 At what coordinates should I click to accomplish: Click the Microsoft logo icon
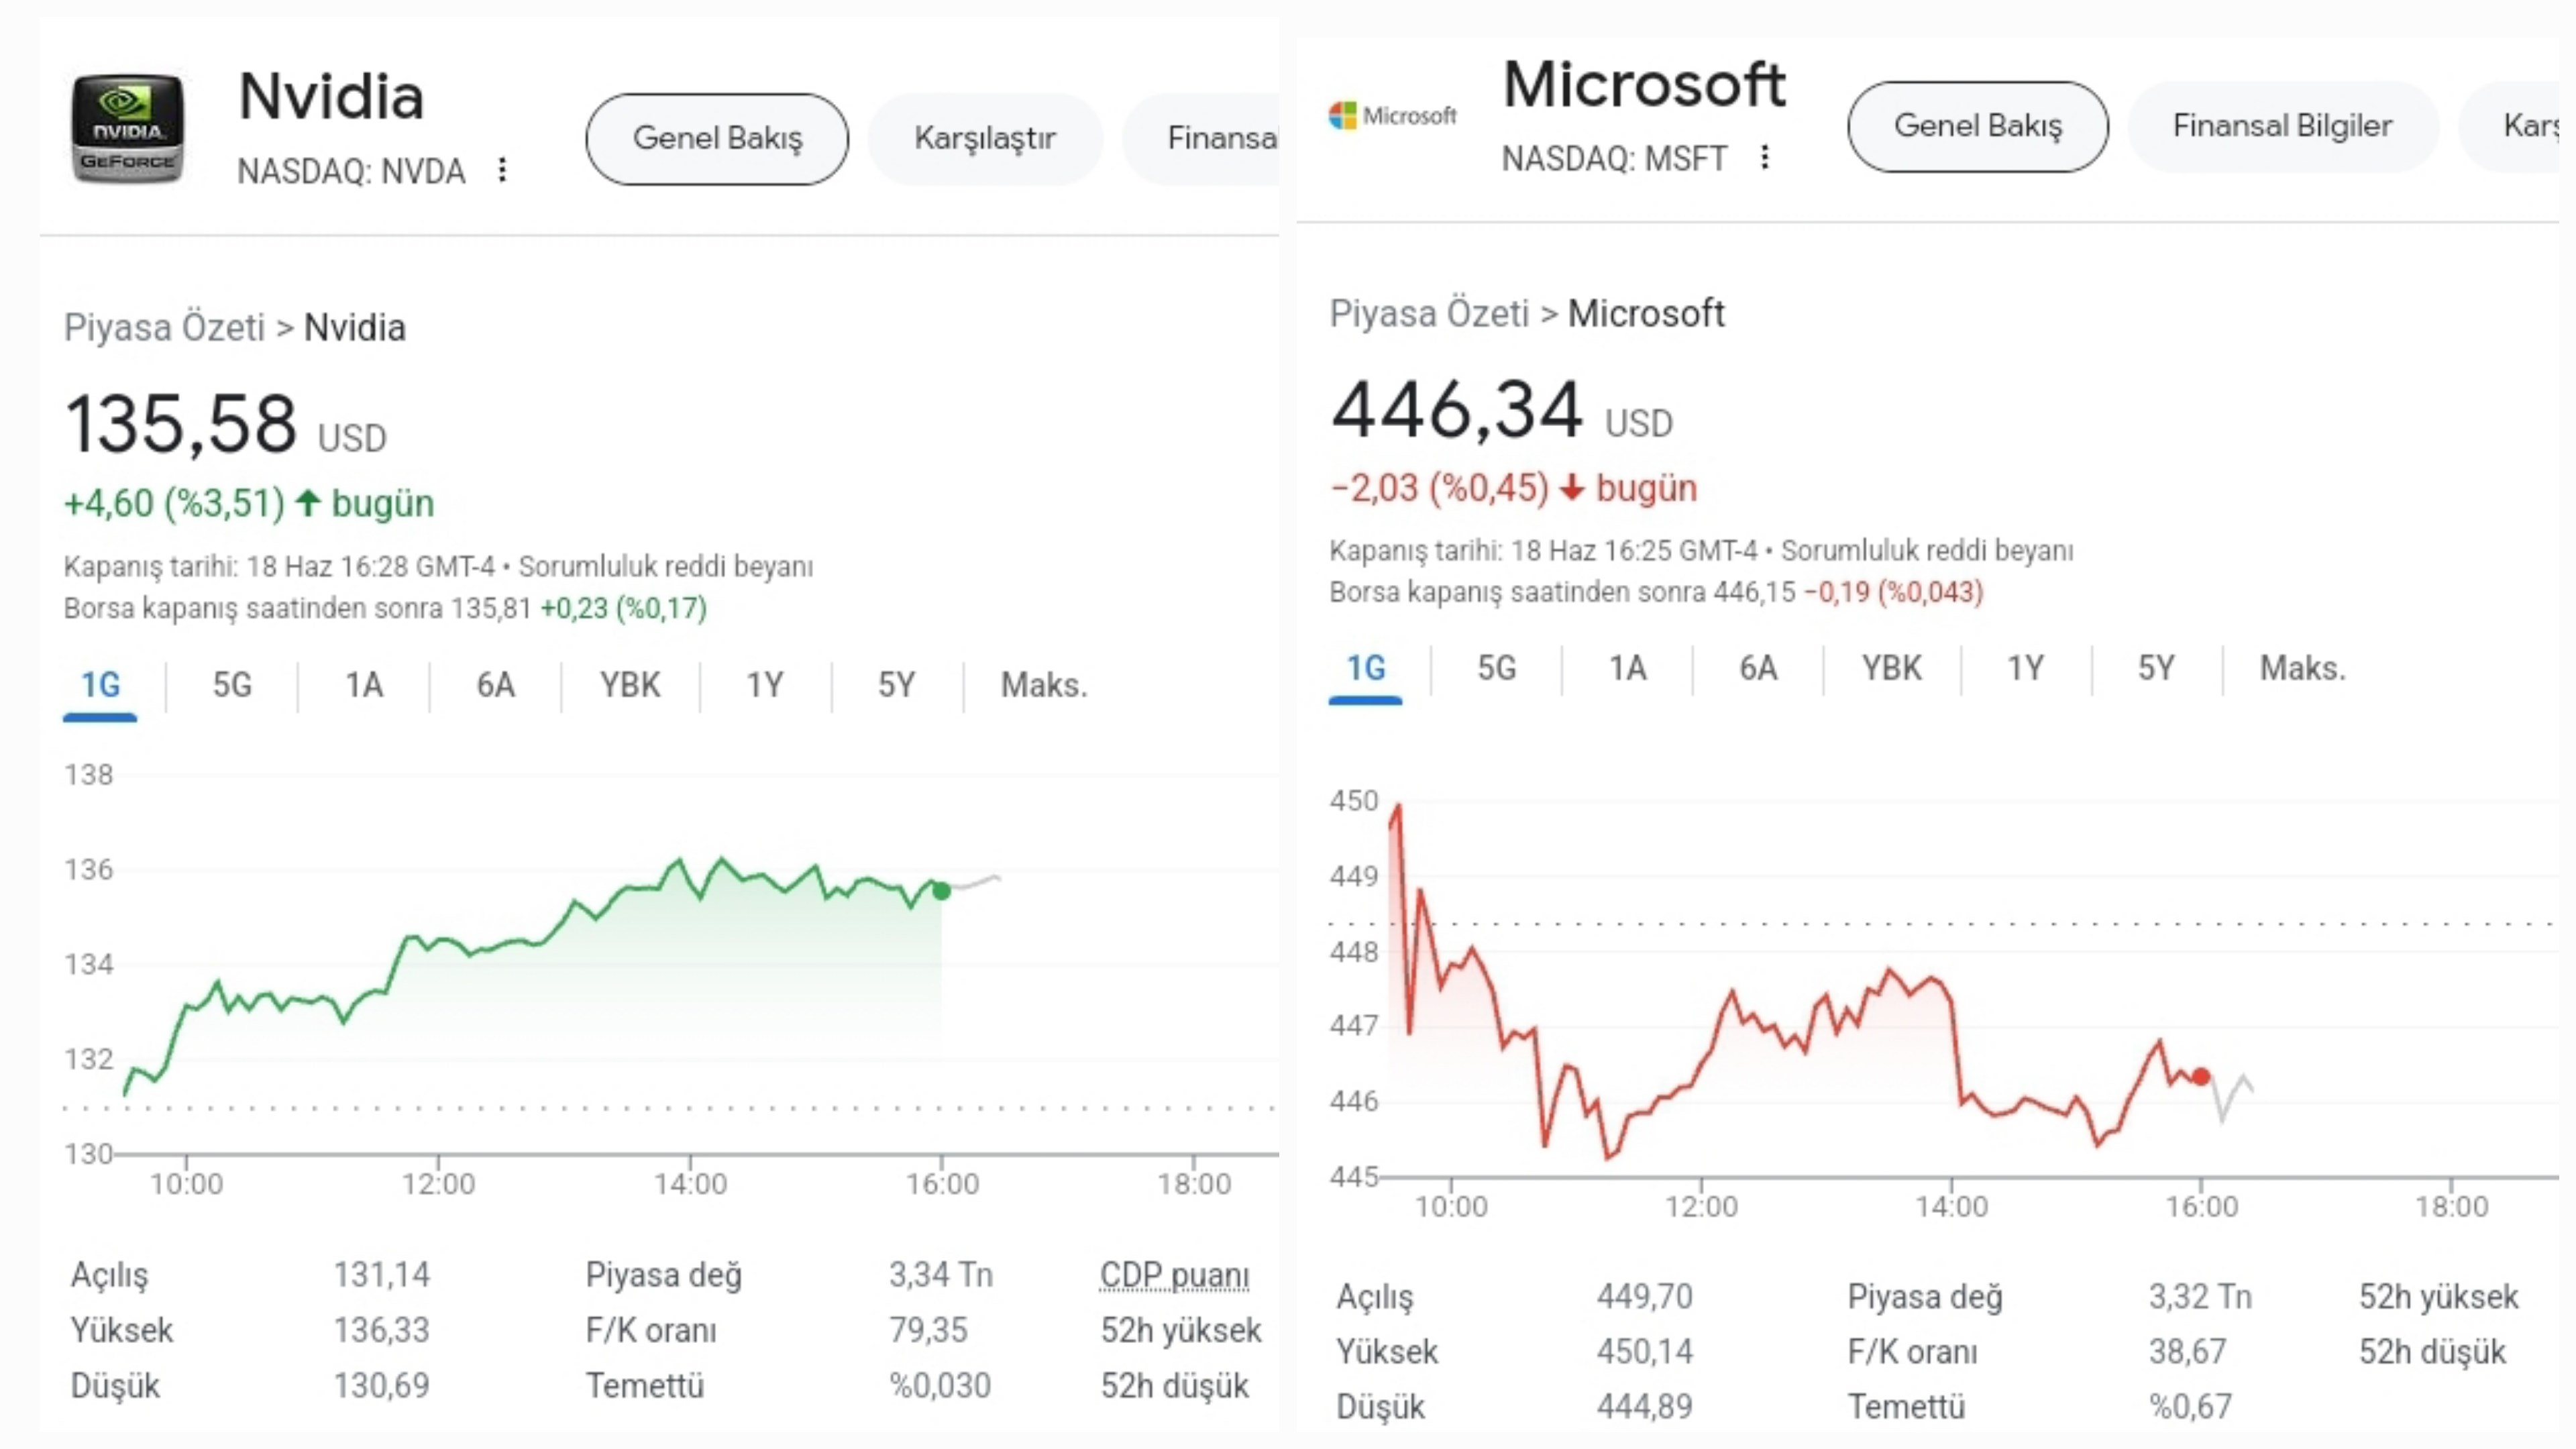coord(1392,116)
